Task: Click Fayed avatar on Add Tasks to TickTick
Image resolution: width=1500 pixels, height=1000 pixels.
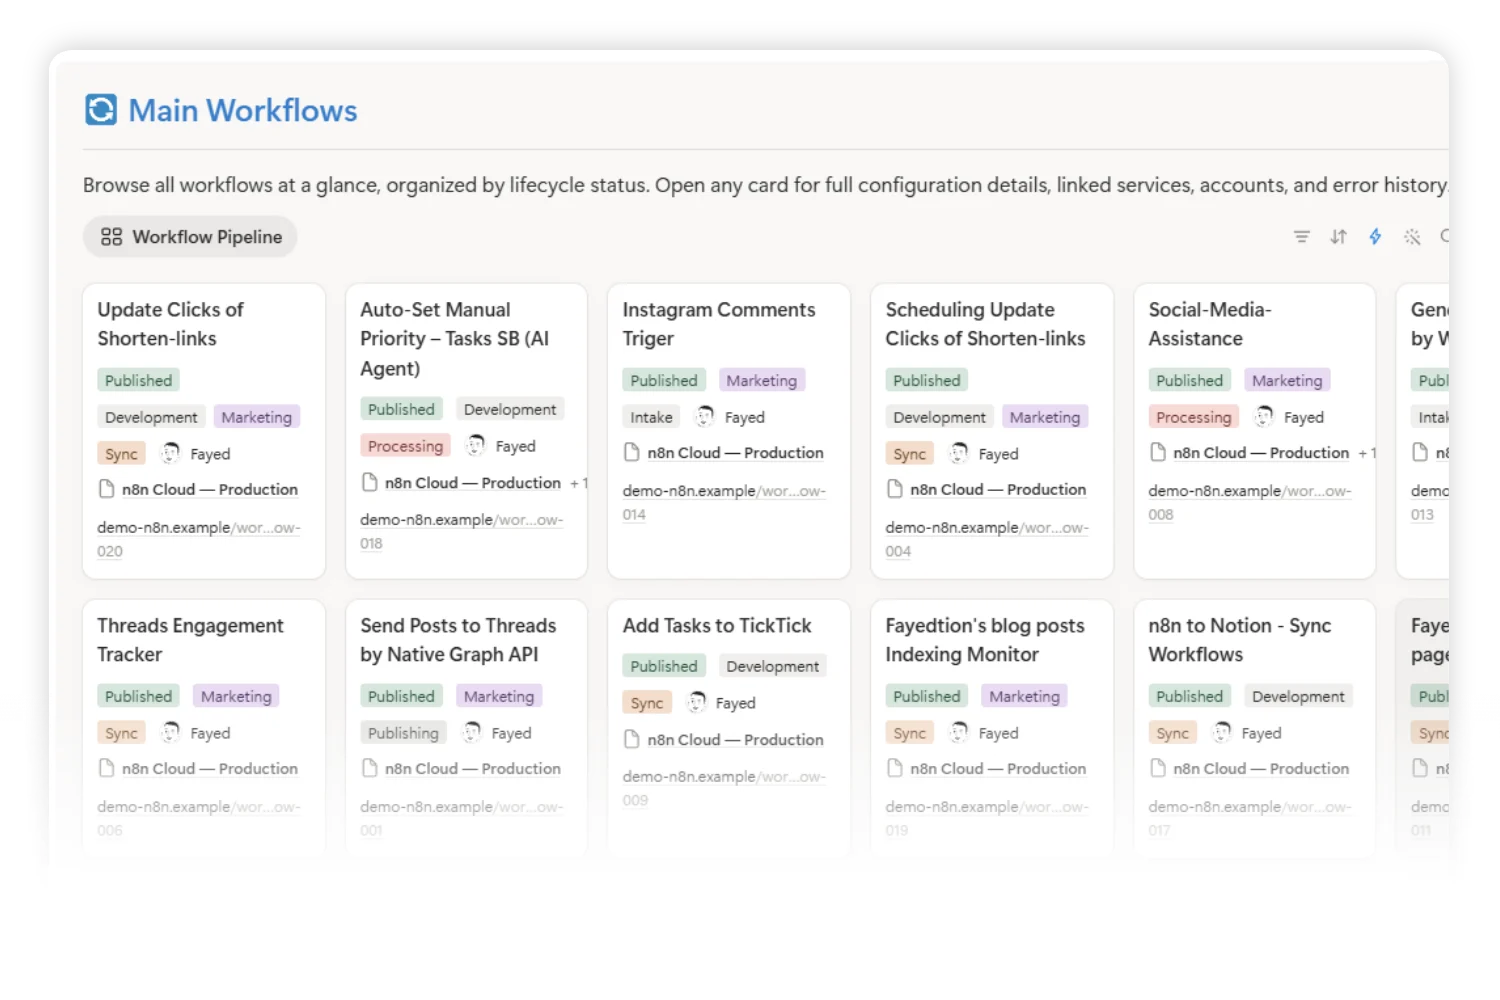Action: tap(697, 703)
